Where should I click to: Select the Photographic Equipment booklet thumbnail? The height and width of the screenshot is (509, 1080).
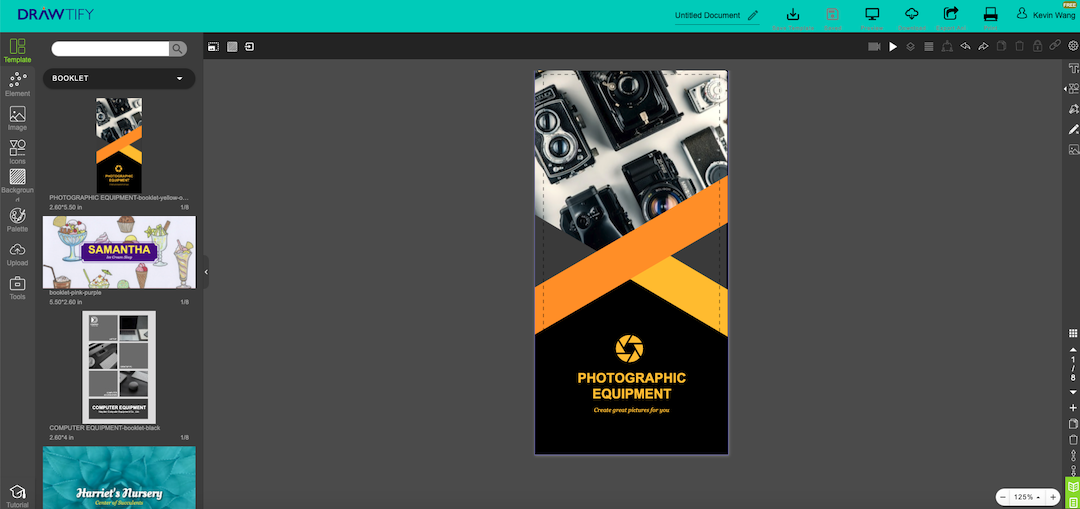119,145
